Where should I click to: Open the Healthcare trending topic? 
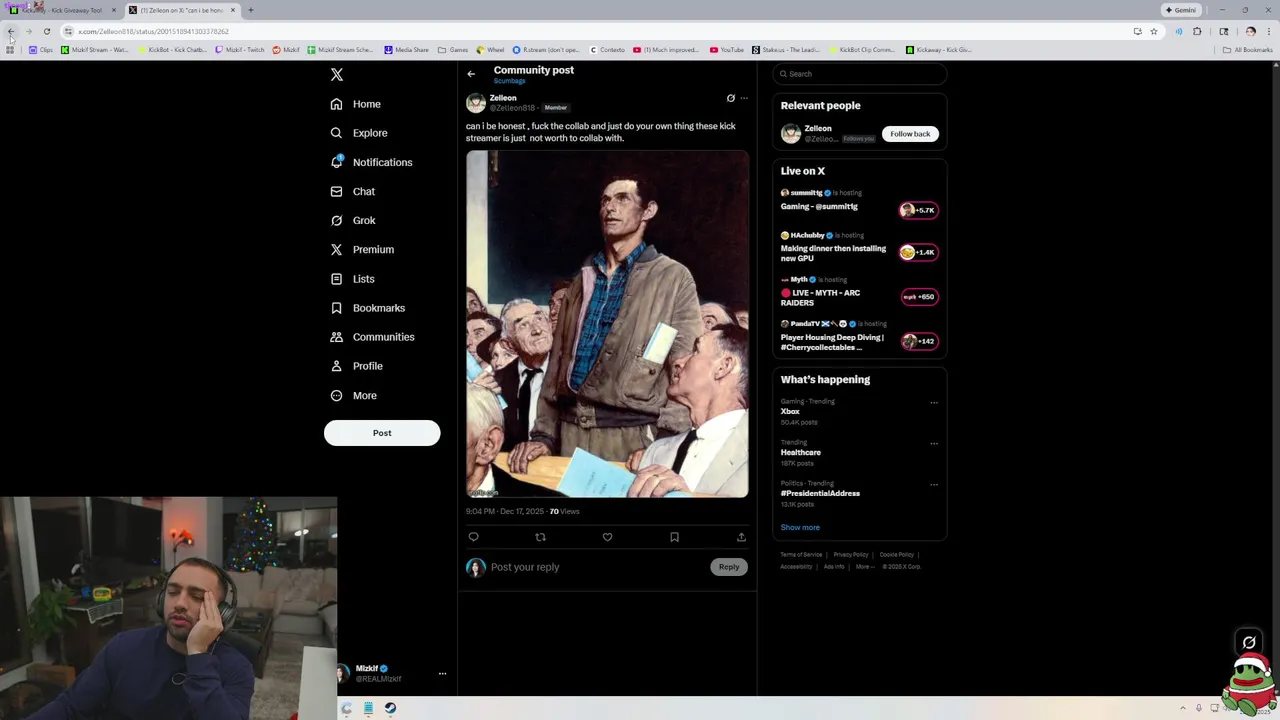tap(801, 453)
